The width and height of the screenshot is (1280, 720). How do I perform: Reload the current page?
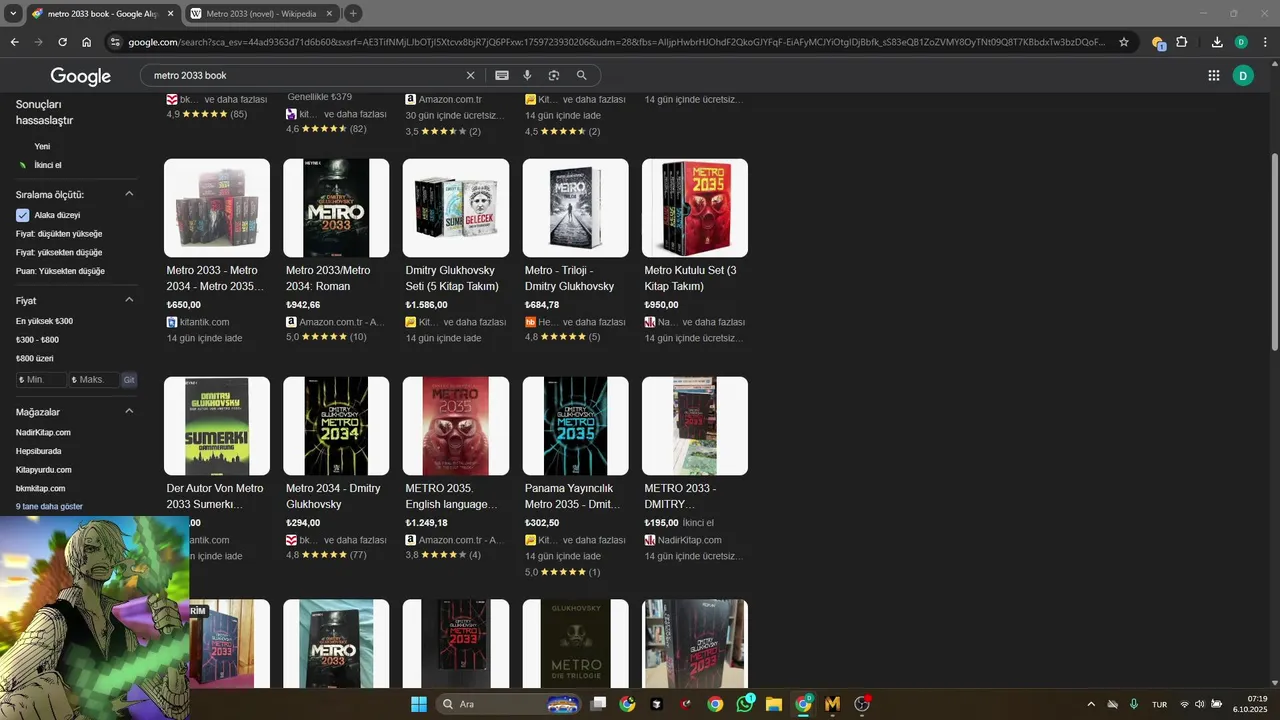[62, 42]
